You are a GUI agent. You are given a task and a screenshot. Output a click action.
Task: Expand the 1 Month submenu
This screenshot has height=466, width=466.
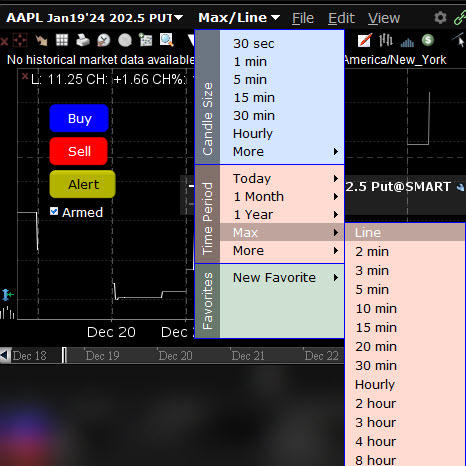click(282, 197)
